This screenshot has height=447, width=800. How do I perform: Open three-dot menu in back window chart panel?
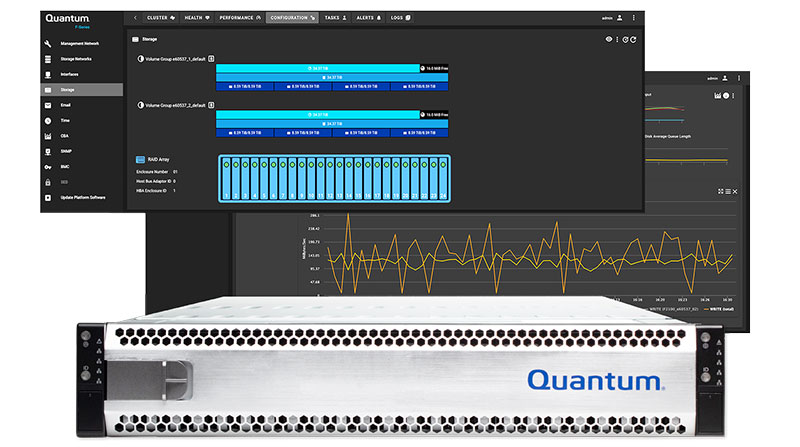tap(733, 95)
